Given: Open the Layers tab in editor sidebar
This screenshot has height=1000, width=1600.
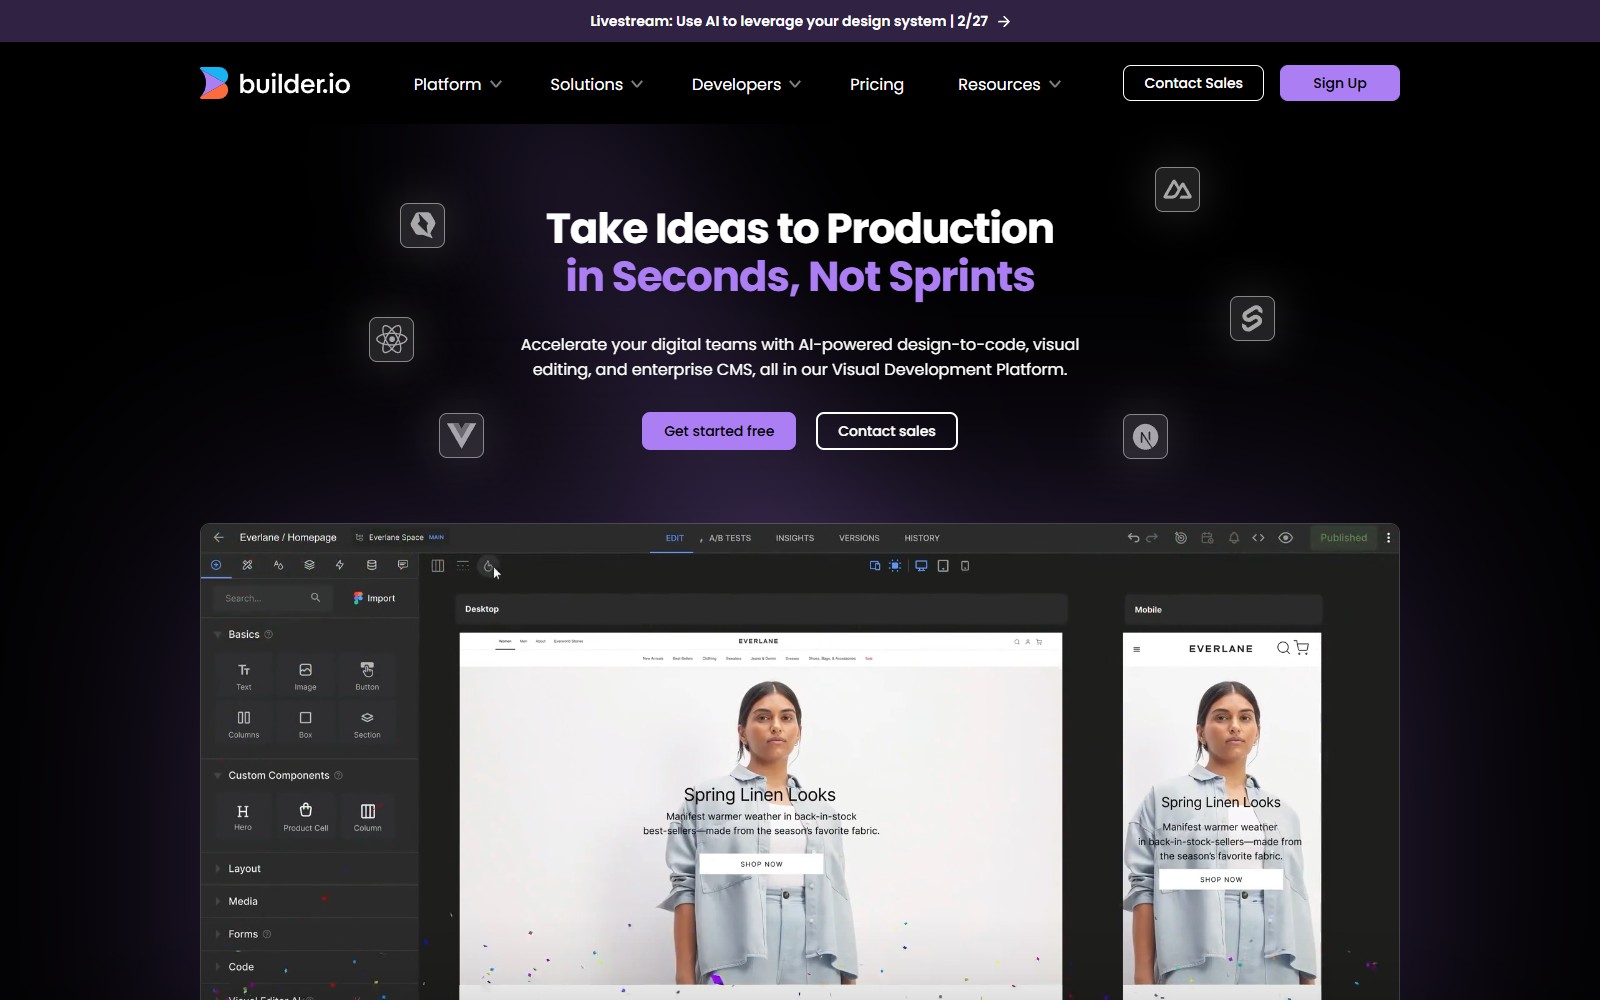Looking at the screenshot, I should (x=309, y=565).
